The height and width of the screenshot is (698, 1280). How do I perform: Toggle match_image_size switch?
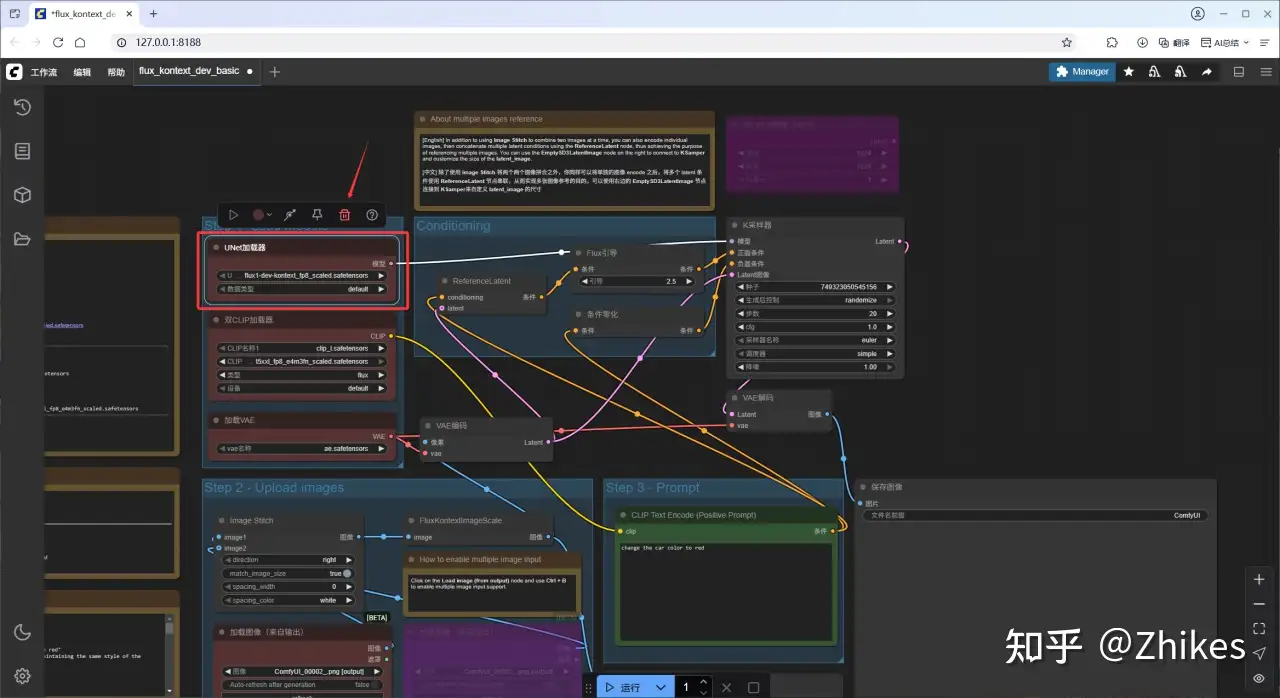pos(347,574)
